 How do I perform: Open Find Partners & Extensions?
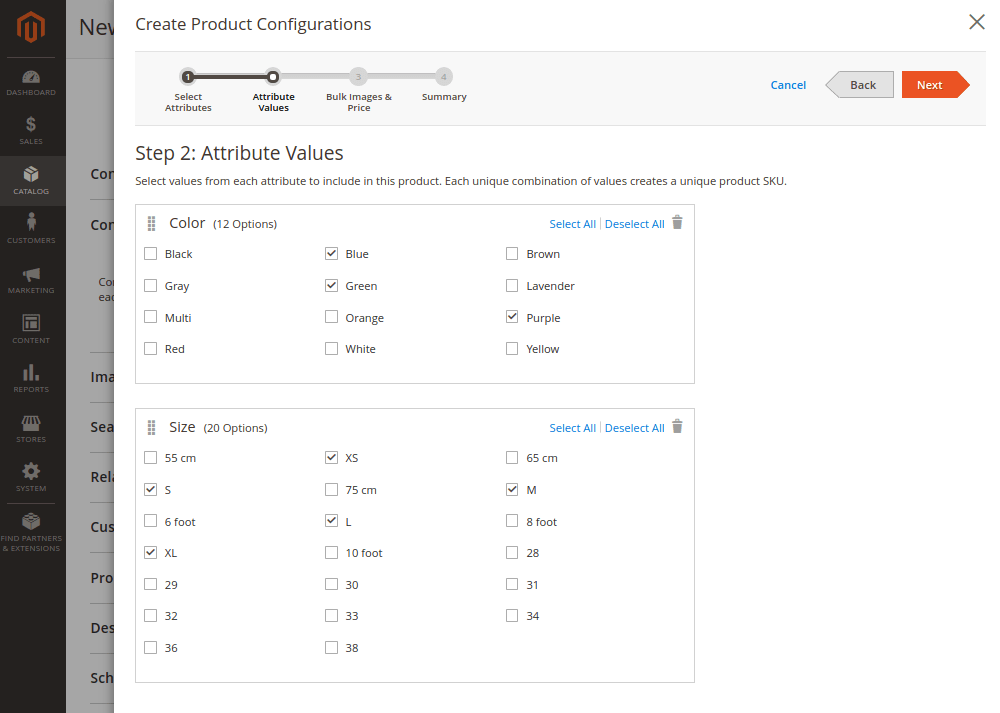[31, 533]
